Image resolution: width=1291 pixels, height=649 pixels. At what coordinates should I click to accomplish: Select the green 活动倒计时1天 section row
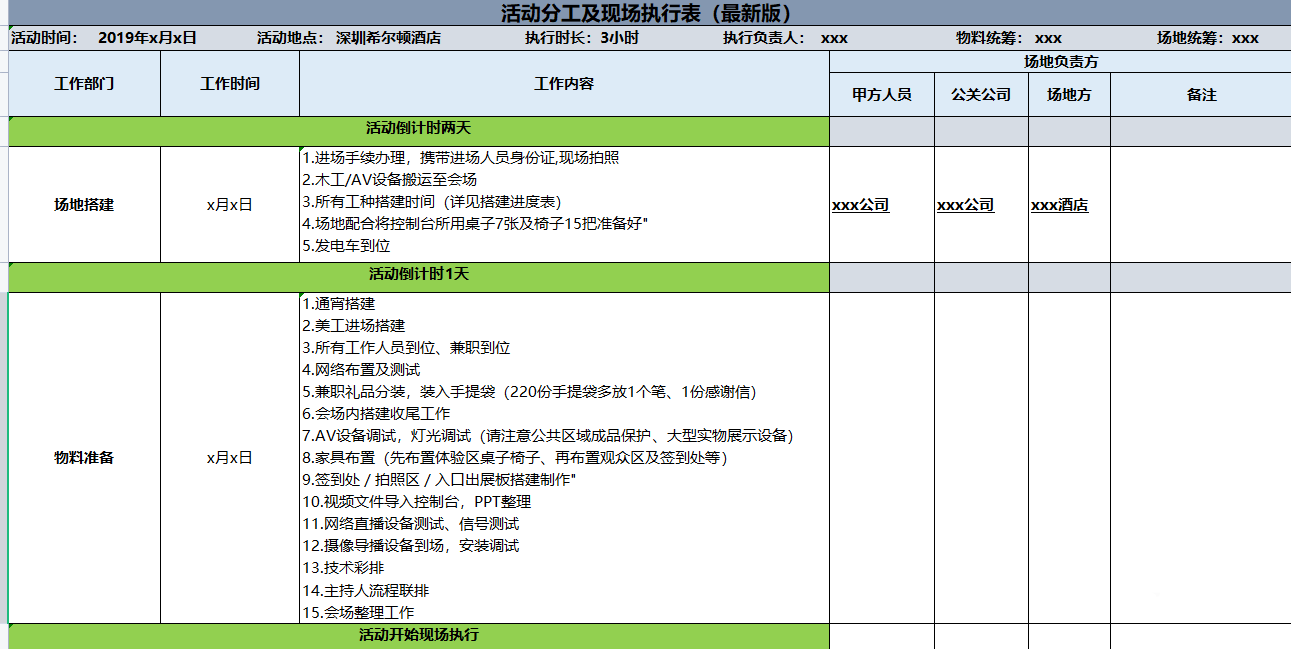[x=418, y=274]
